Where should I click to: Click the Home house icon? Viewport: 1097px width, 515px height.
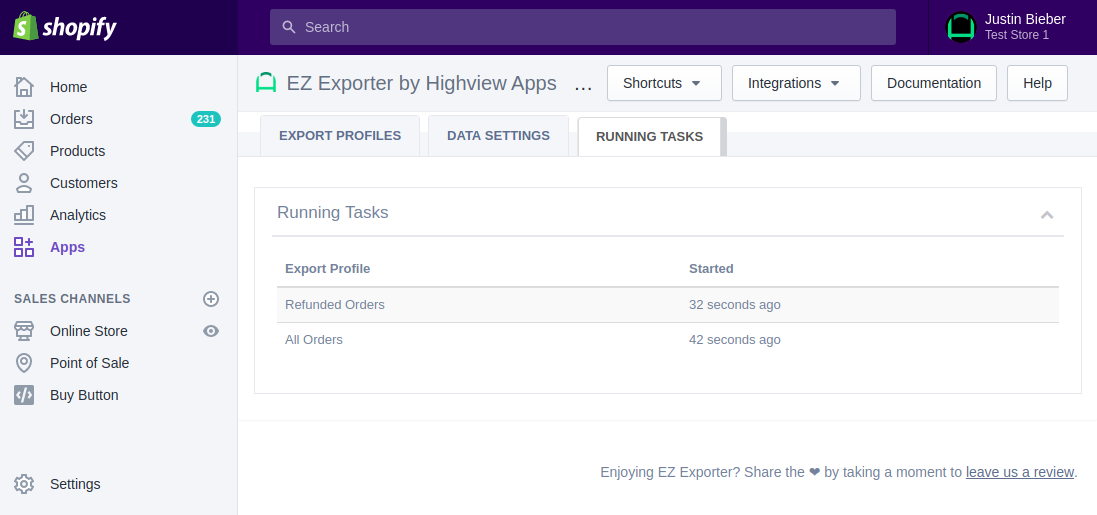24,87
